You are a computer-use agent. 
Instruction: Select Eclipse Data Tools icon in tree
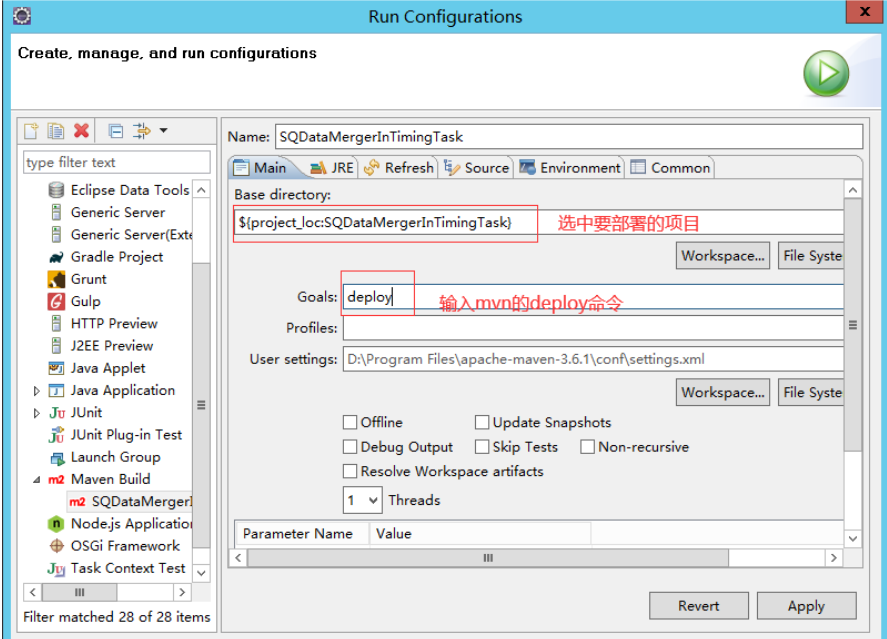tap(56, 190)
